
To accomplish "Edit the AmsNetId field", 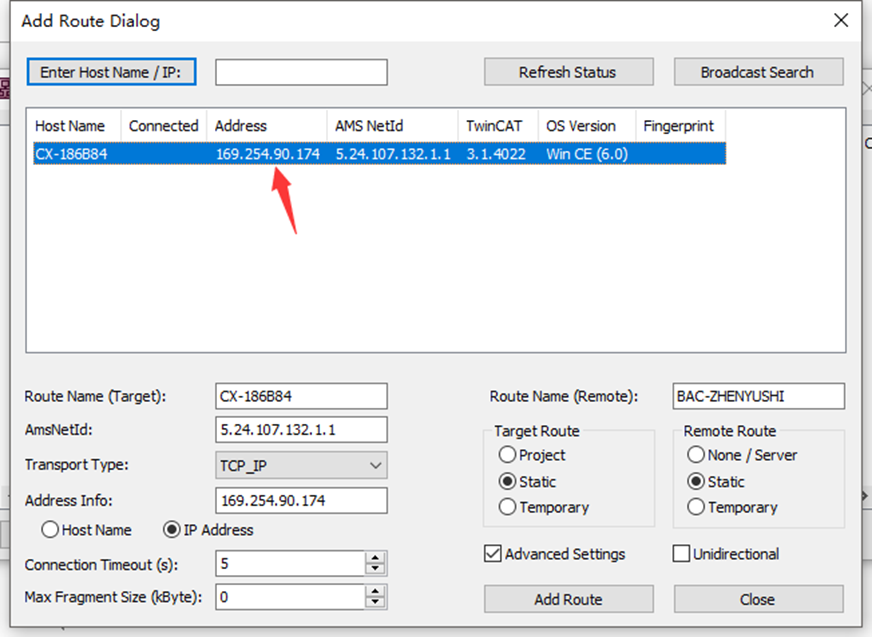I will 301,430.
